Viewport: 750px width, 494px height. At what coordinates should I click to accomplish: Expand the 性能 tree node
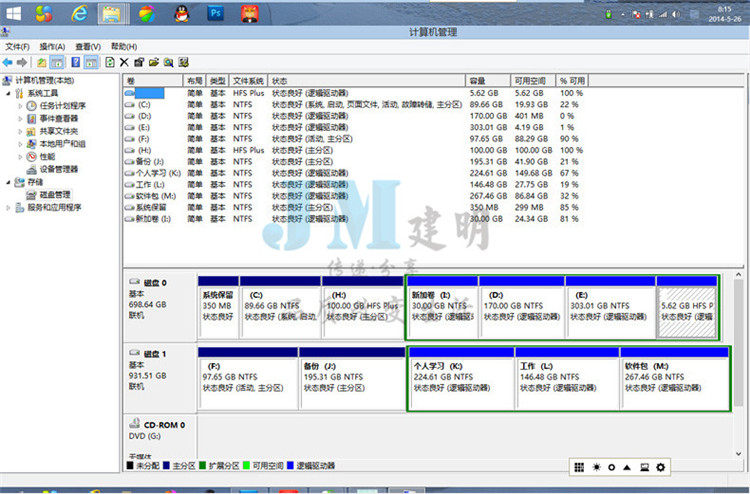(20, 156)
